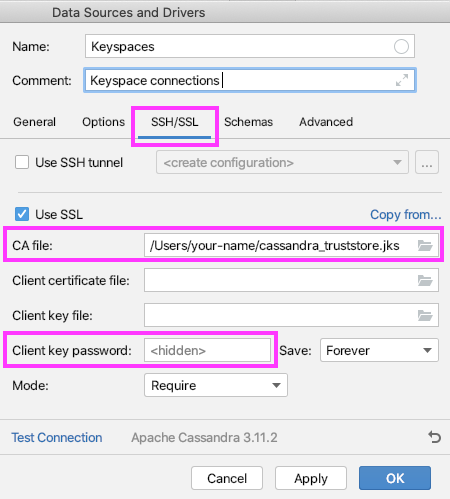Apply the data source settings
Viewport: 450px width, 499px height.
point(311,478)
